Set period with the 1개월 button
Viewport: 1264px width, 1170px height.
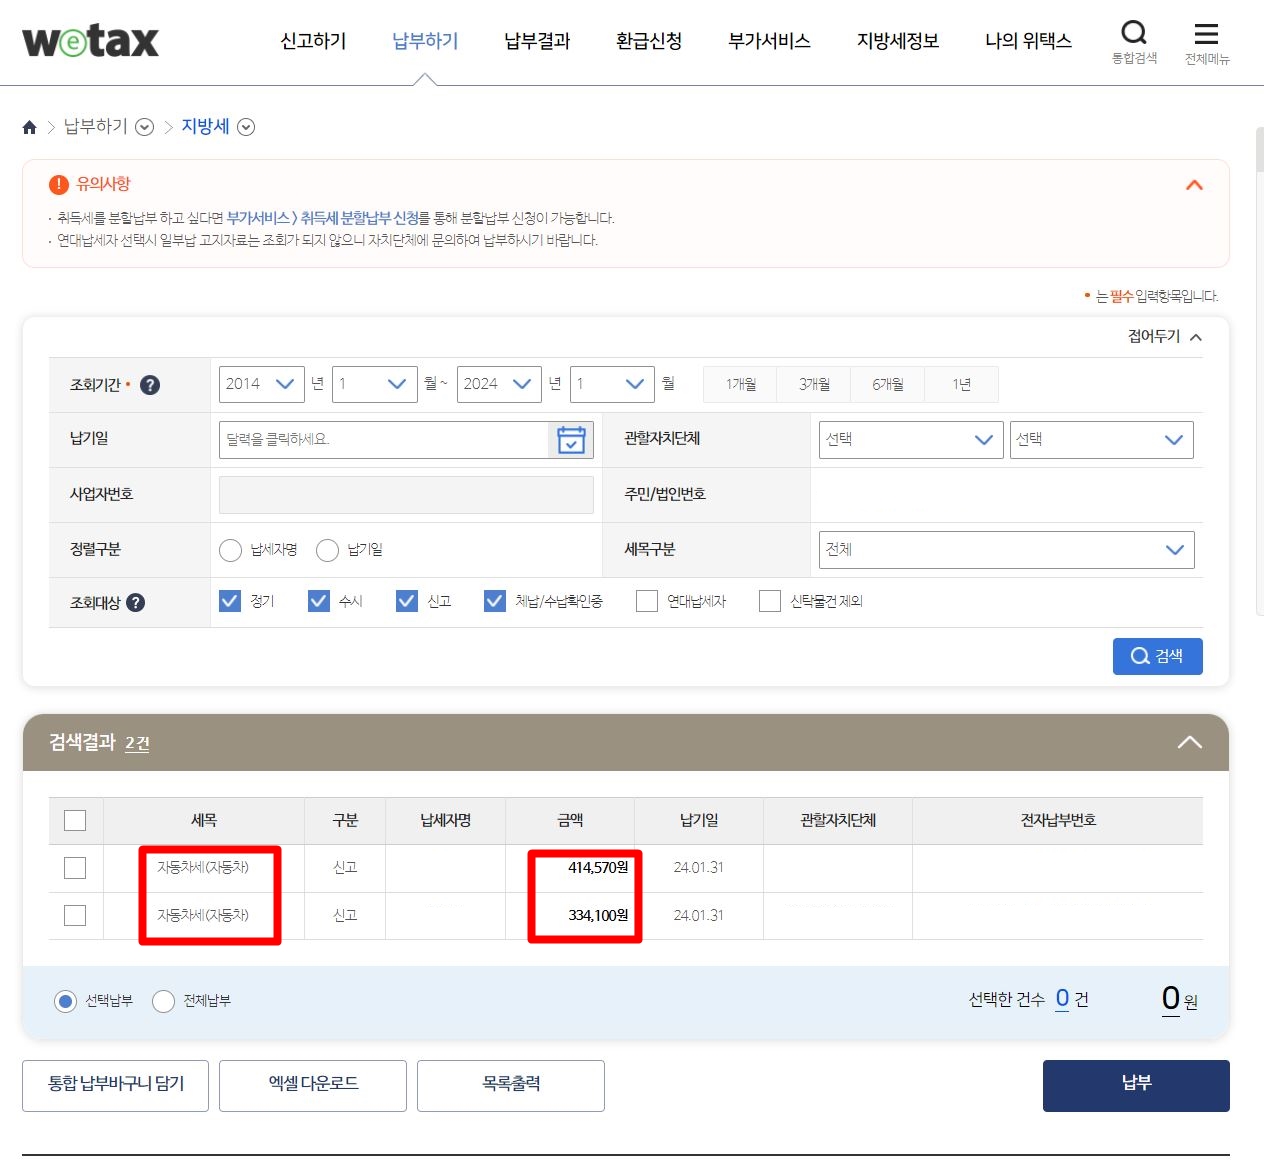pyautogui.click(x=741, y=384)
